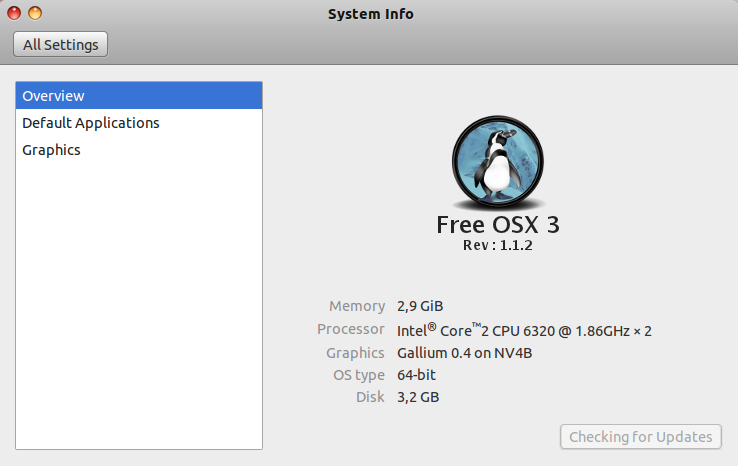Click the Intel Core 2 processor value
Screen dimensions: 738x466
click(x=524, y=330)
